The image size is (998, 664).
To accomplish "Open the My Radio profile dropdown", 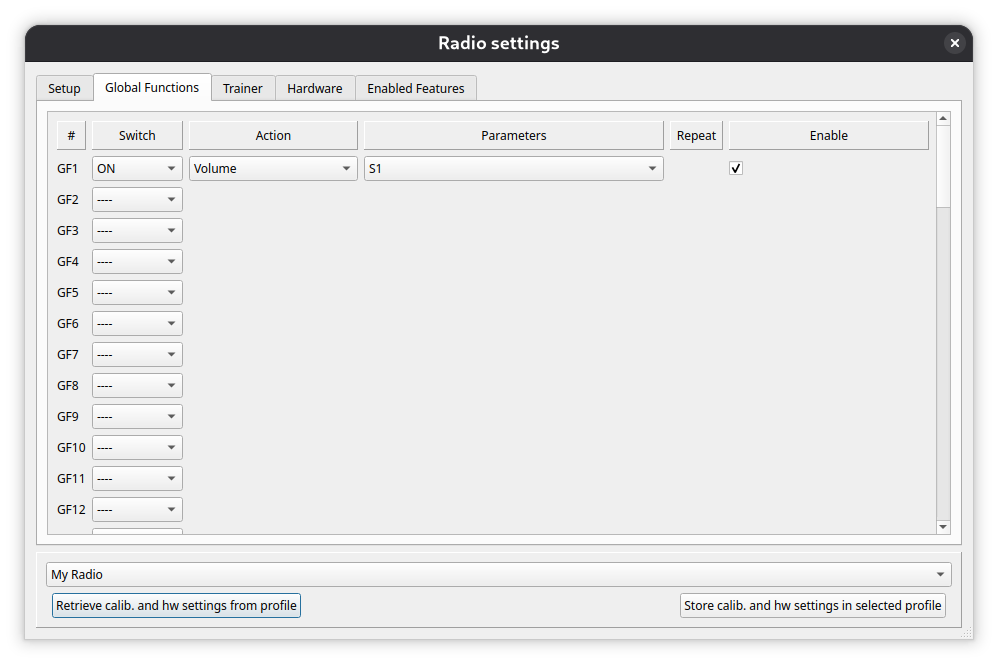I will pos(498,575).
